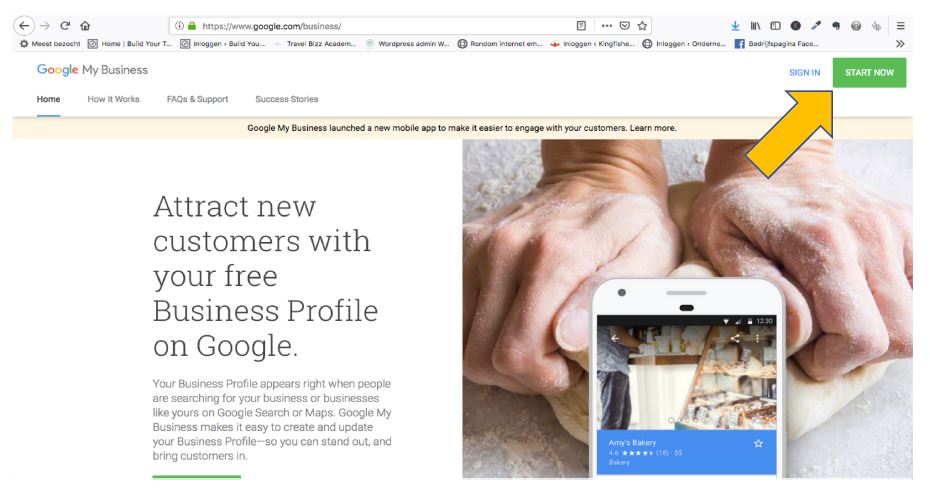Image resolution: width=930 pixels, height=493 pixels.
Task: Open the Firefox library icon
Action: point(755,26)
